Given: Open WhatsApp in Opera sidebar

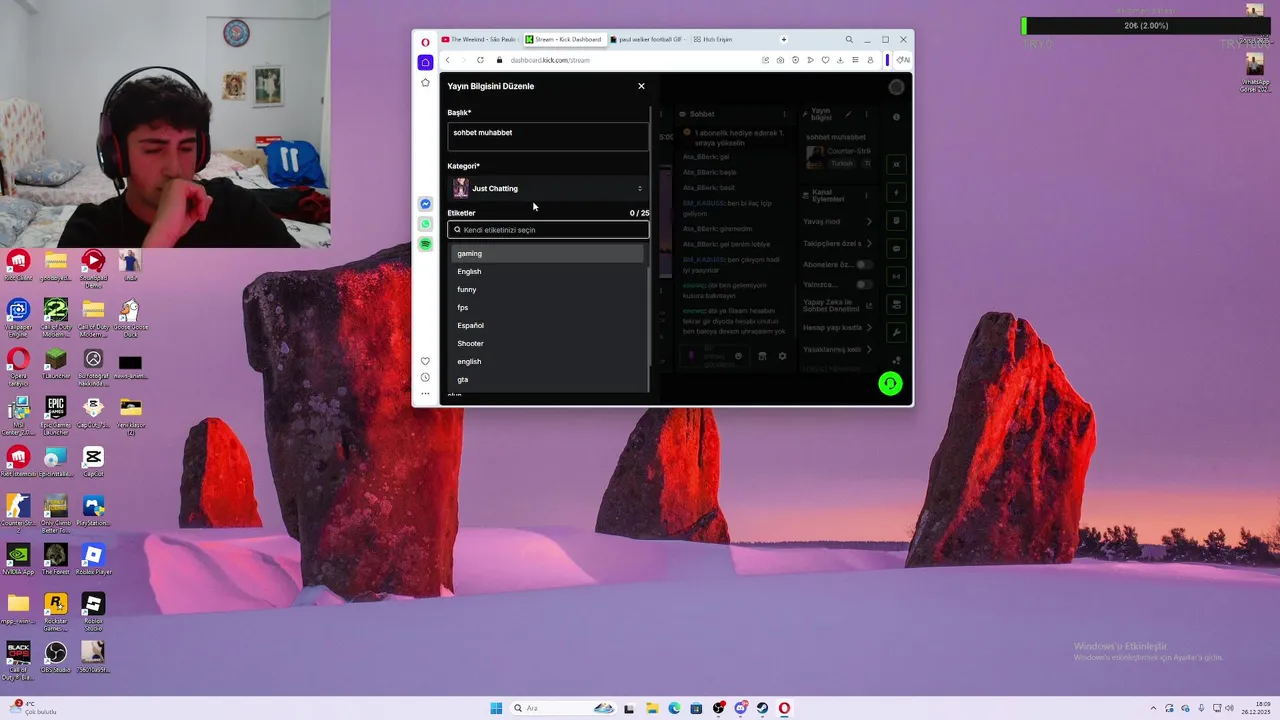Looking at the screenshot, I should pyautogui.click(x=425, y=224).
